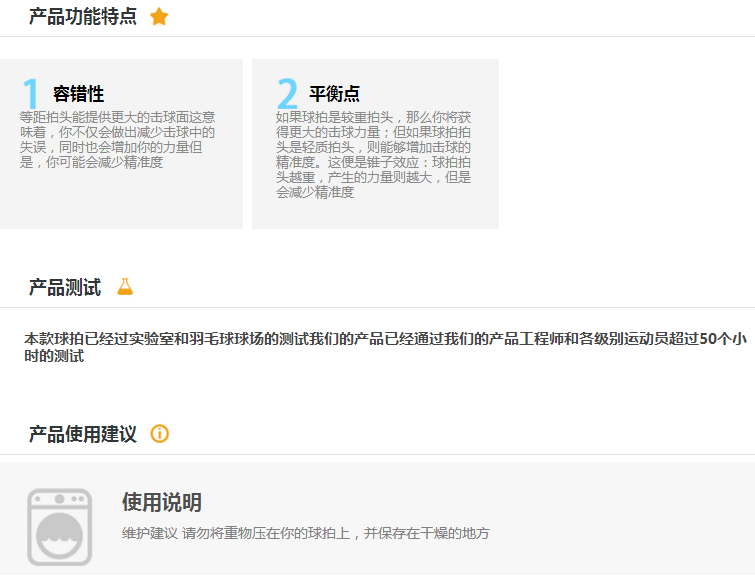Click the washing machine care icon

[59, 527]
